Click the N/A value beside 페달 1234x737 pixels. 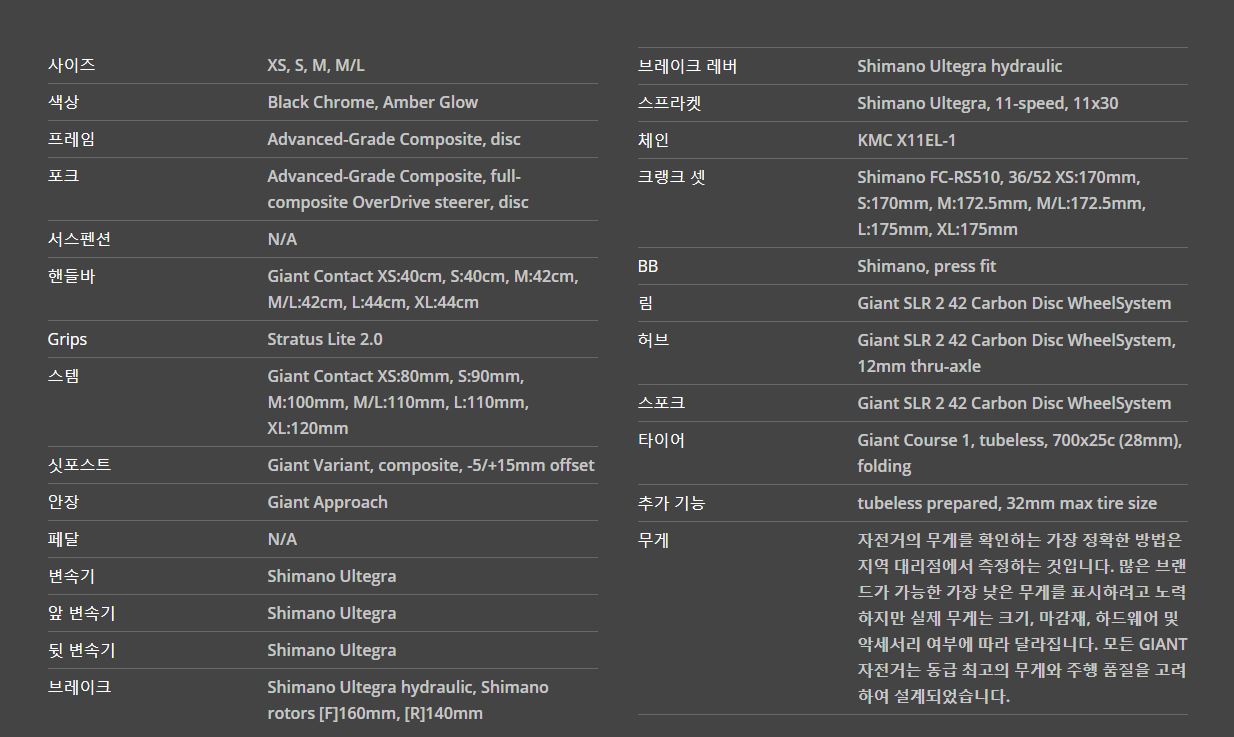tap(282, 539)
